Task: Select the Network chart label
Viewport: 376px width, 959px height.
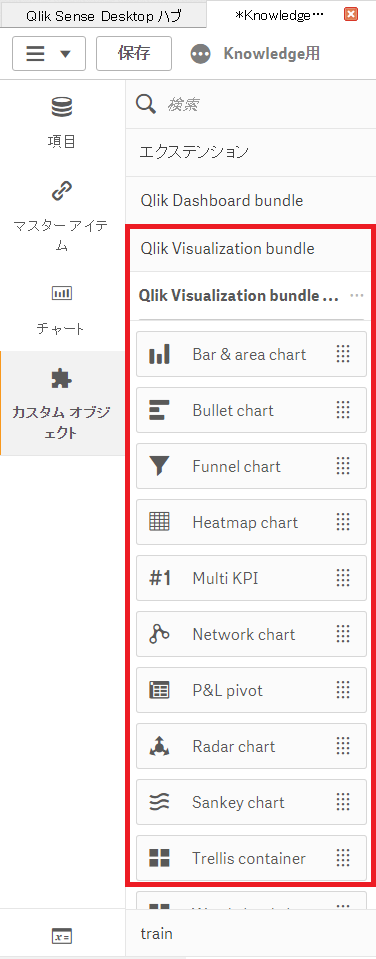Action: pos(243,634)
